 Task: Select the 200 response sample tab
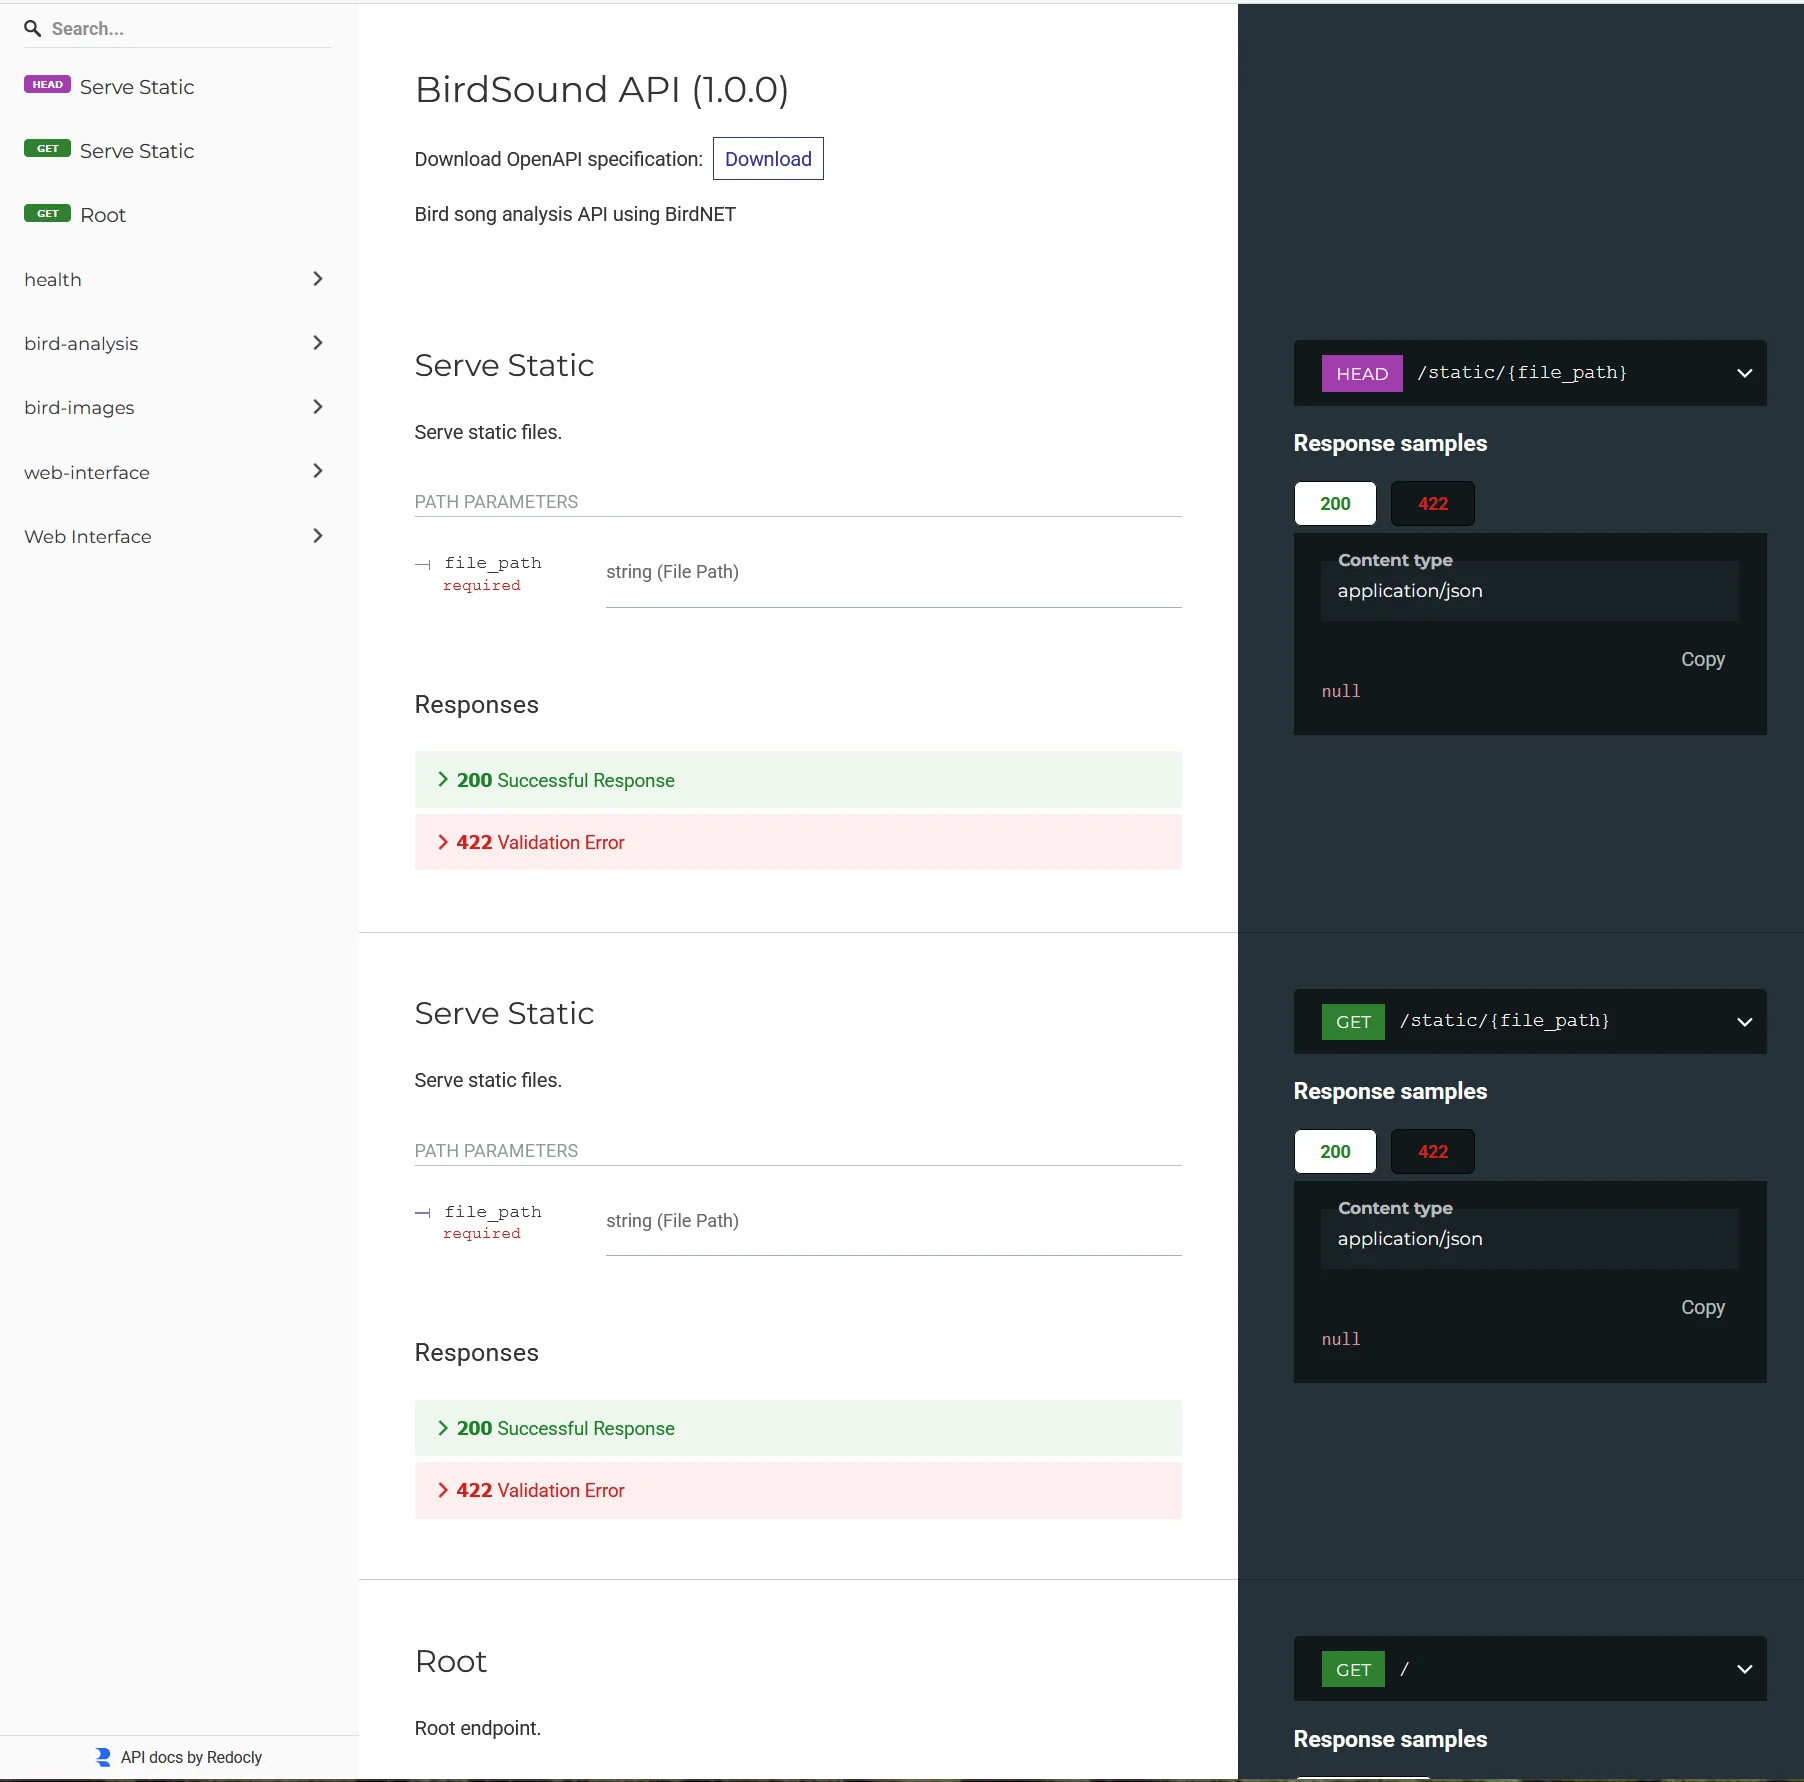(x=1334, y=503)
